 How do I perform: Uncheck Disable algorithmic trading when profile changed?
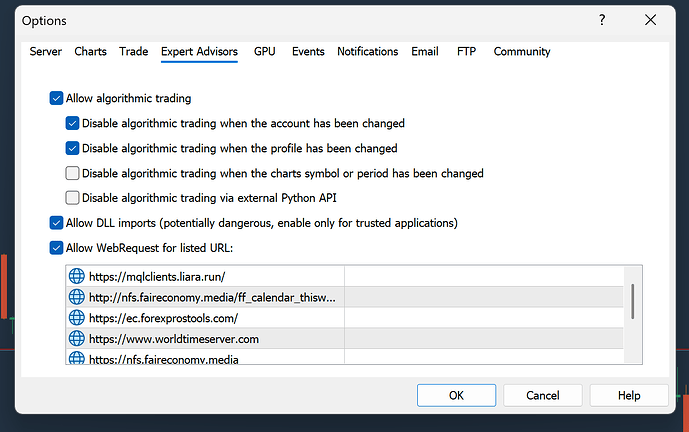point(72,148)
